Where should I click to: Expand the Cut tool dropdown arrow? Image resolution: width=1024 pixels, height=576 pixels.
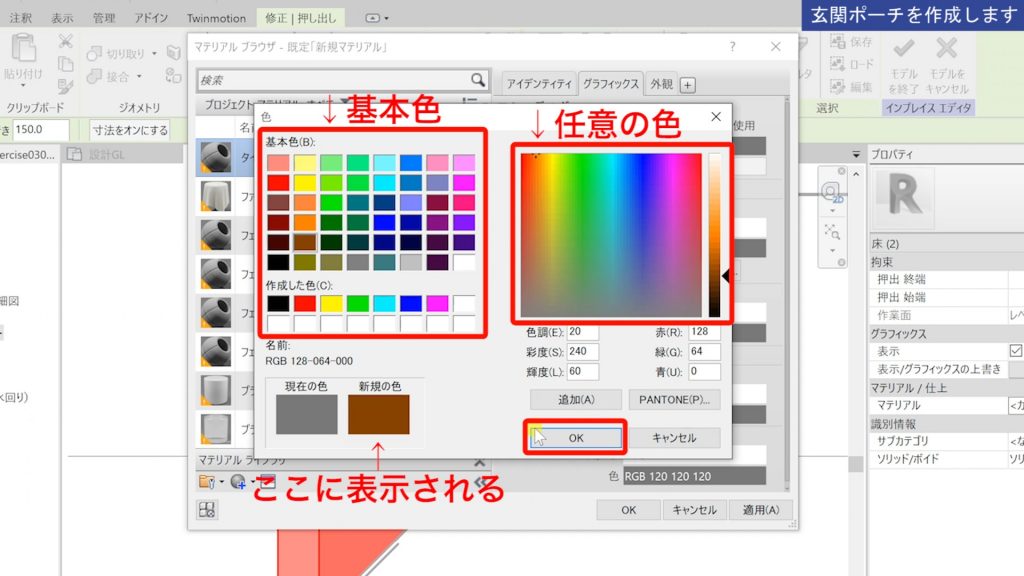[x=154, y=53]
